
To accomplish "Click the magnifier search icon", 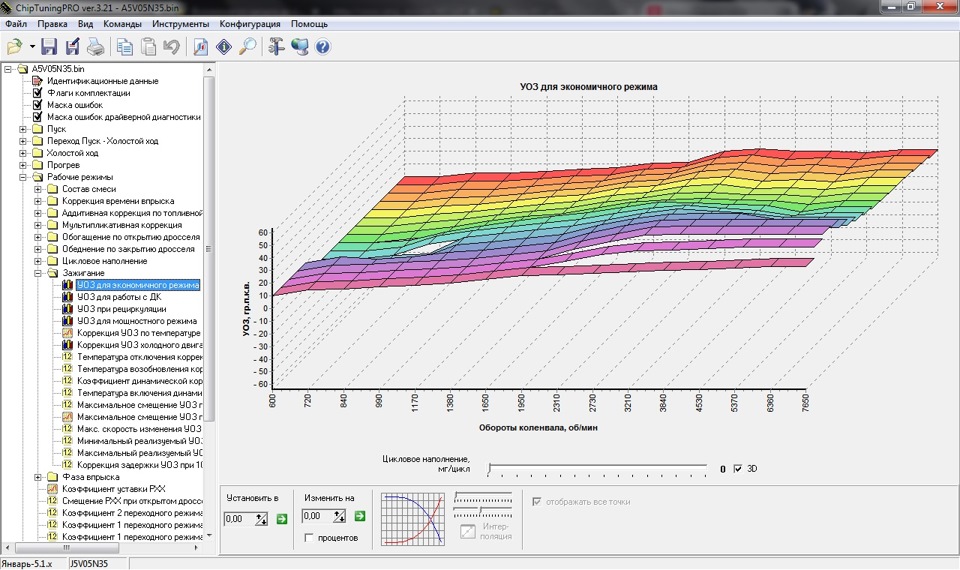I will point(247,46).
